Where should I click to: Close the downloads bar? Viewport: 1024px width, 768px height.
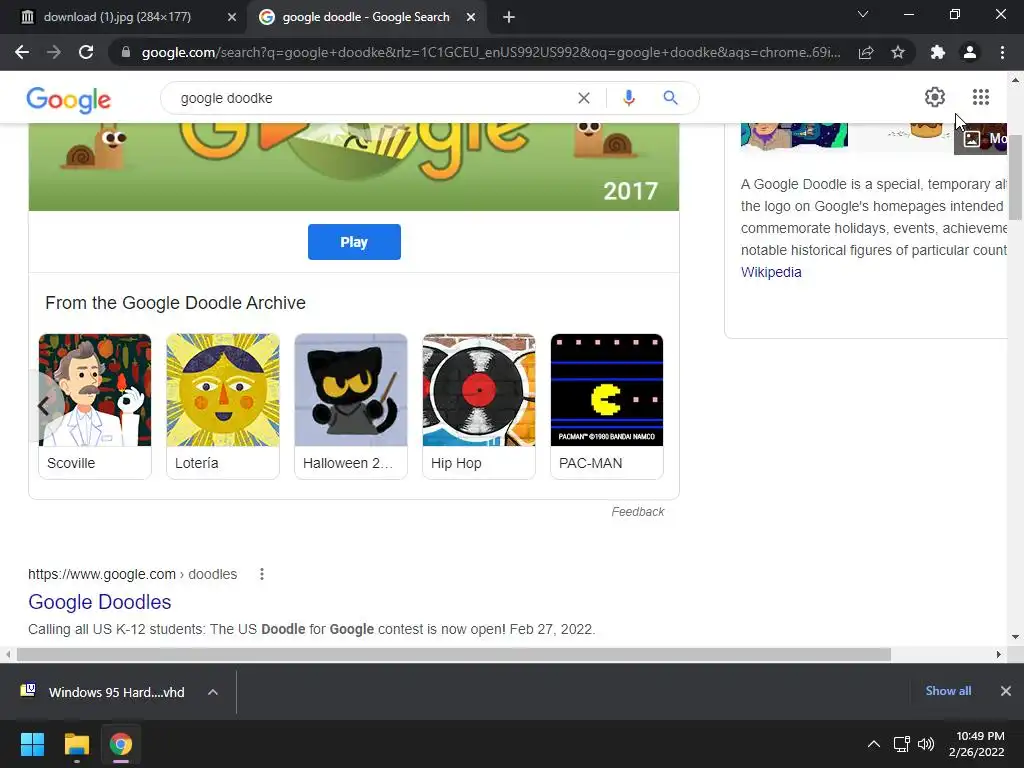click(x=1006, y=691)
